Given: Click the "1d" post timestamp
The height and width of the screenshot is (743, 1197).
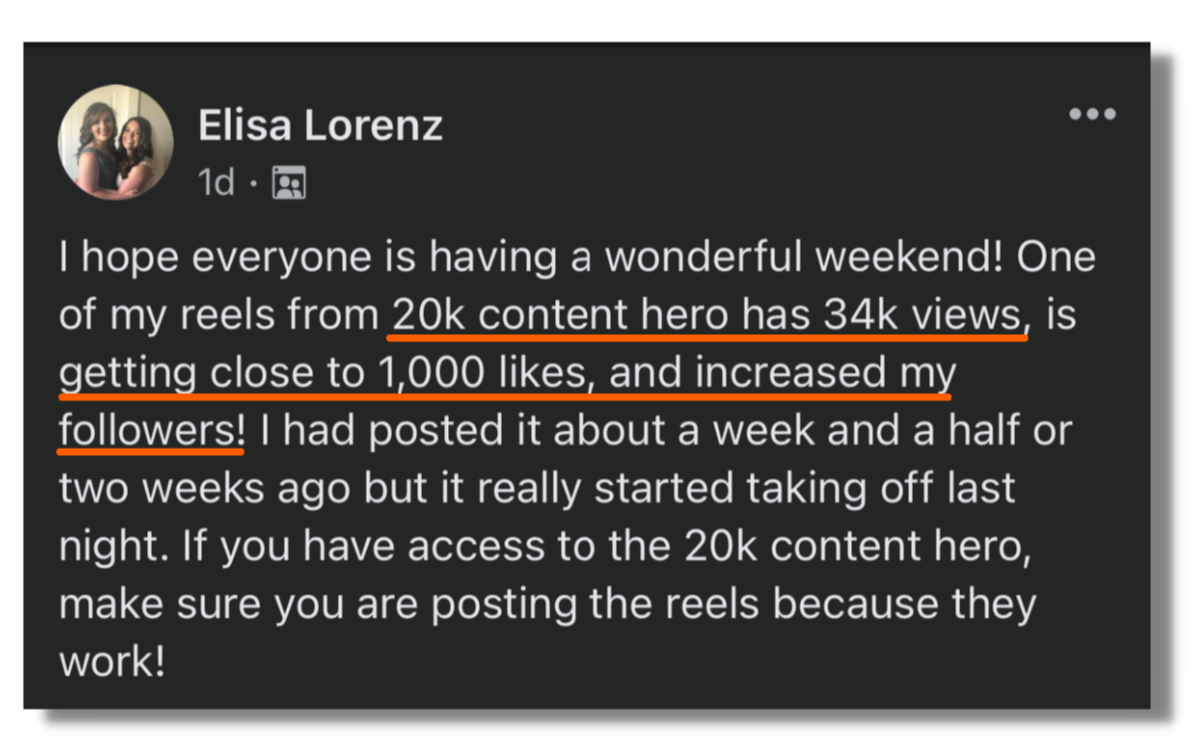Looking at the screenshot, I should pyautogui.click(x=215, y=183).
